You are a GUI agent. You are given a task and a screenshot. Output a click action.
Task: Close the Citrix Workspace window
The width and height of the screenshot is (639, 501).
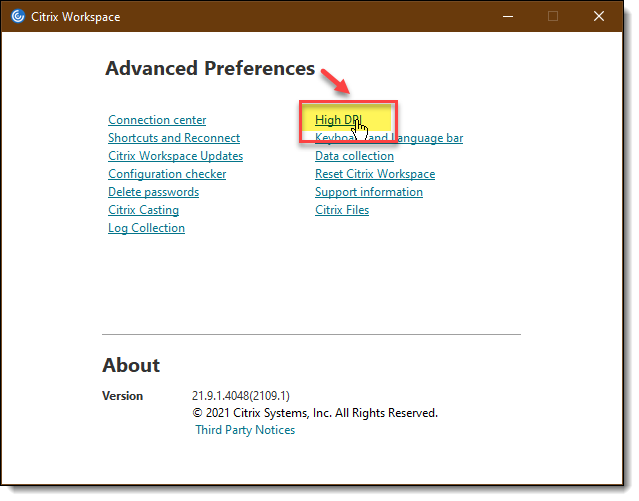[599, 16]
